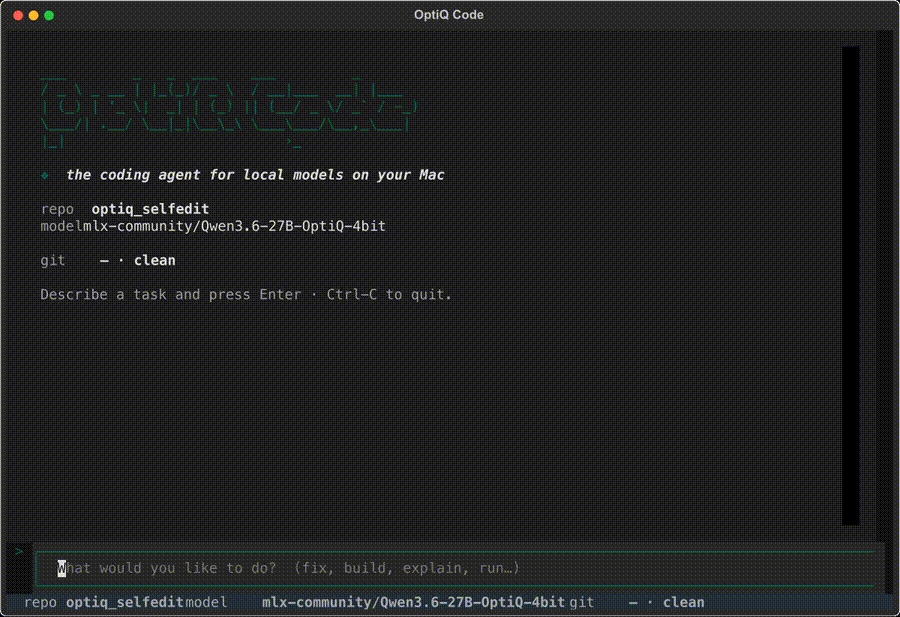
Task: Click model name in bottom status bar
Action: pyautogui.click(x=413, y=602)
